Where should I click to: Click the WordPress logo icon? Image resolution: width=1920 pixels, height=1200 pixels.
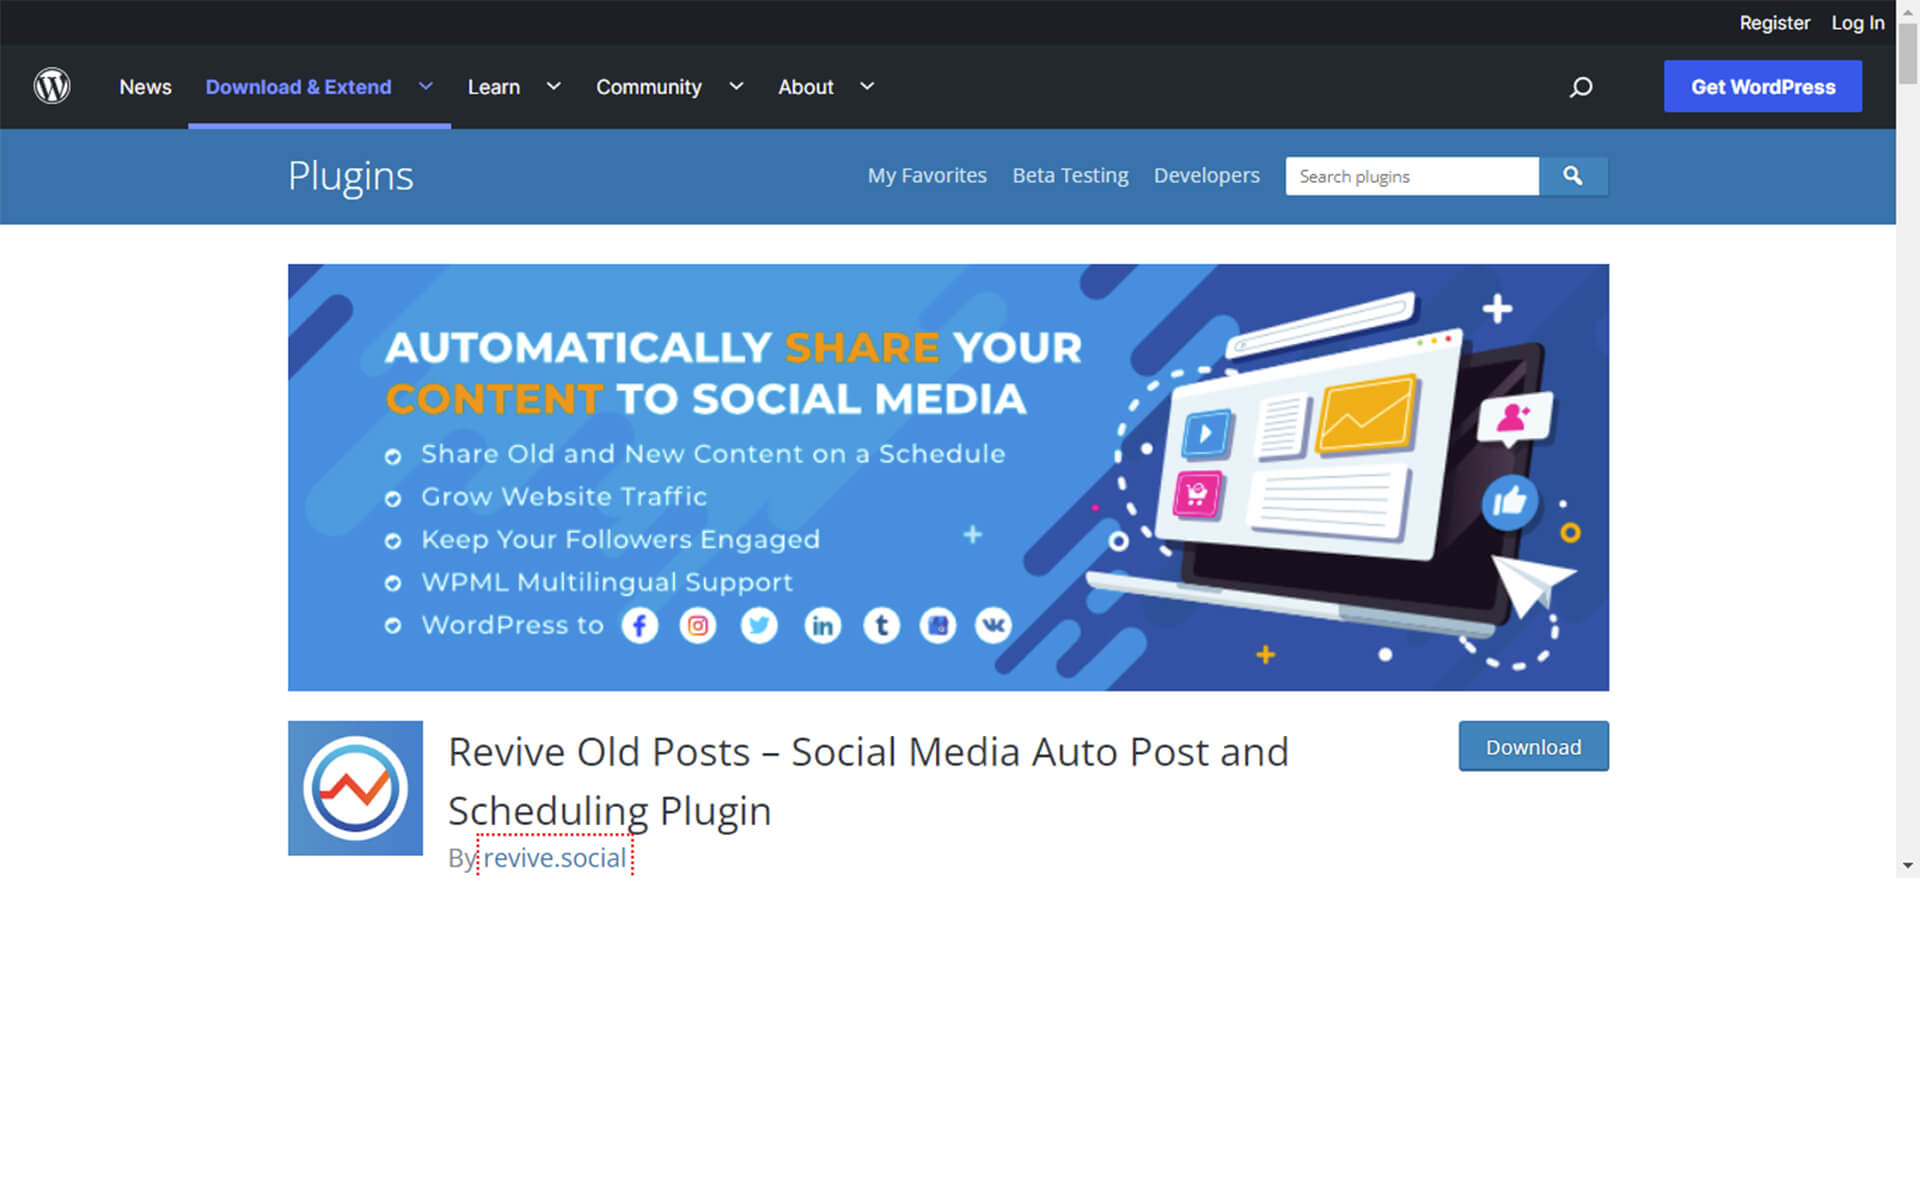tap(52, 86)
